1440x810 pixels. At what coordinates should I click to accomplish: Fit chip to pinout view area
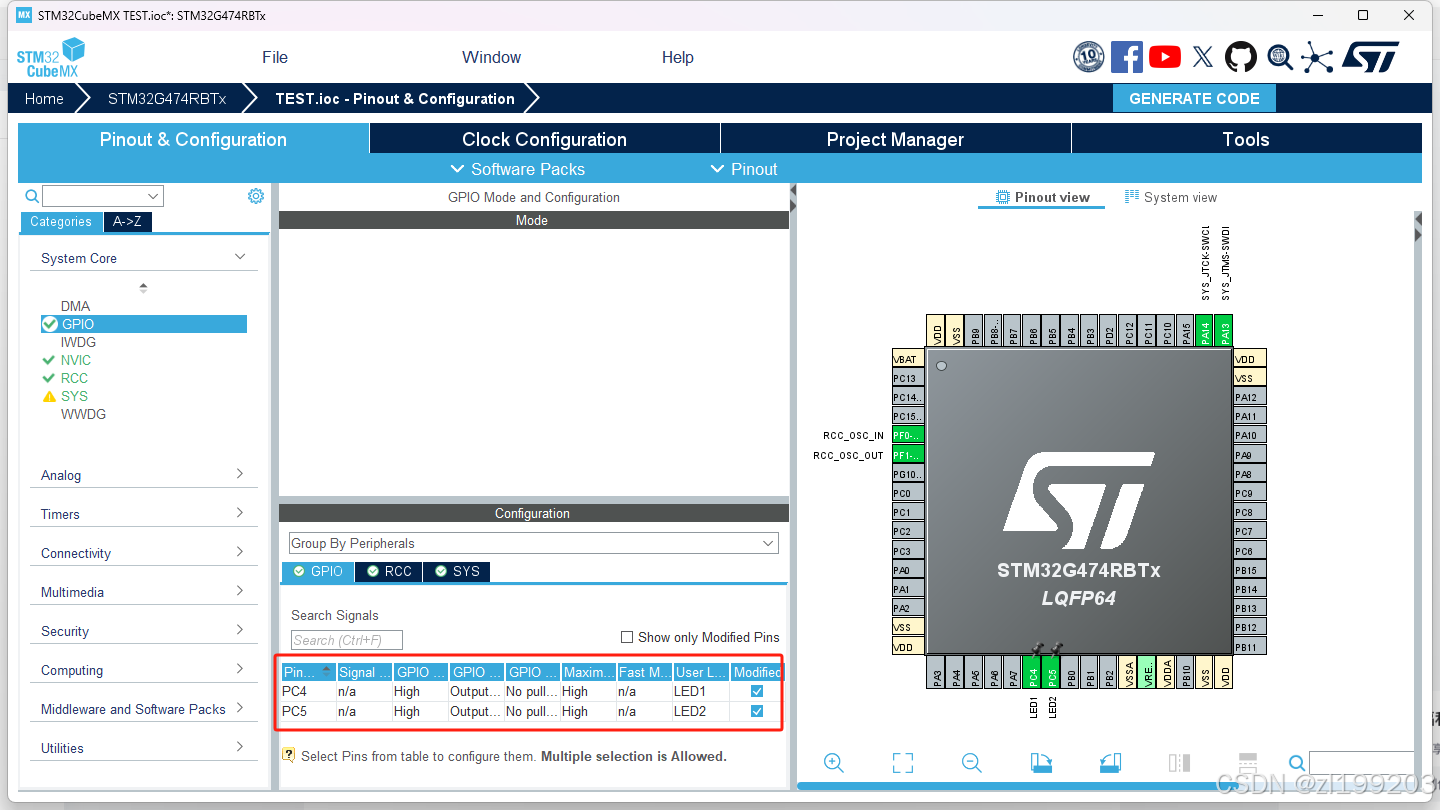coord(903,763)
